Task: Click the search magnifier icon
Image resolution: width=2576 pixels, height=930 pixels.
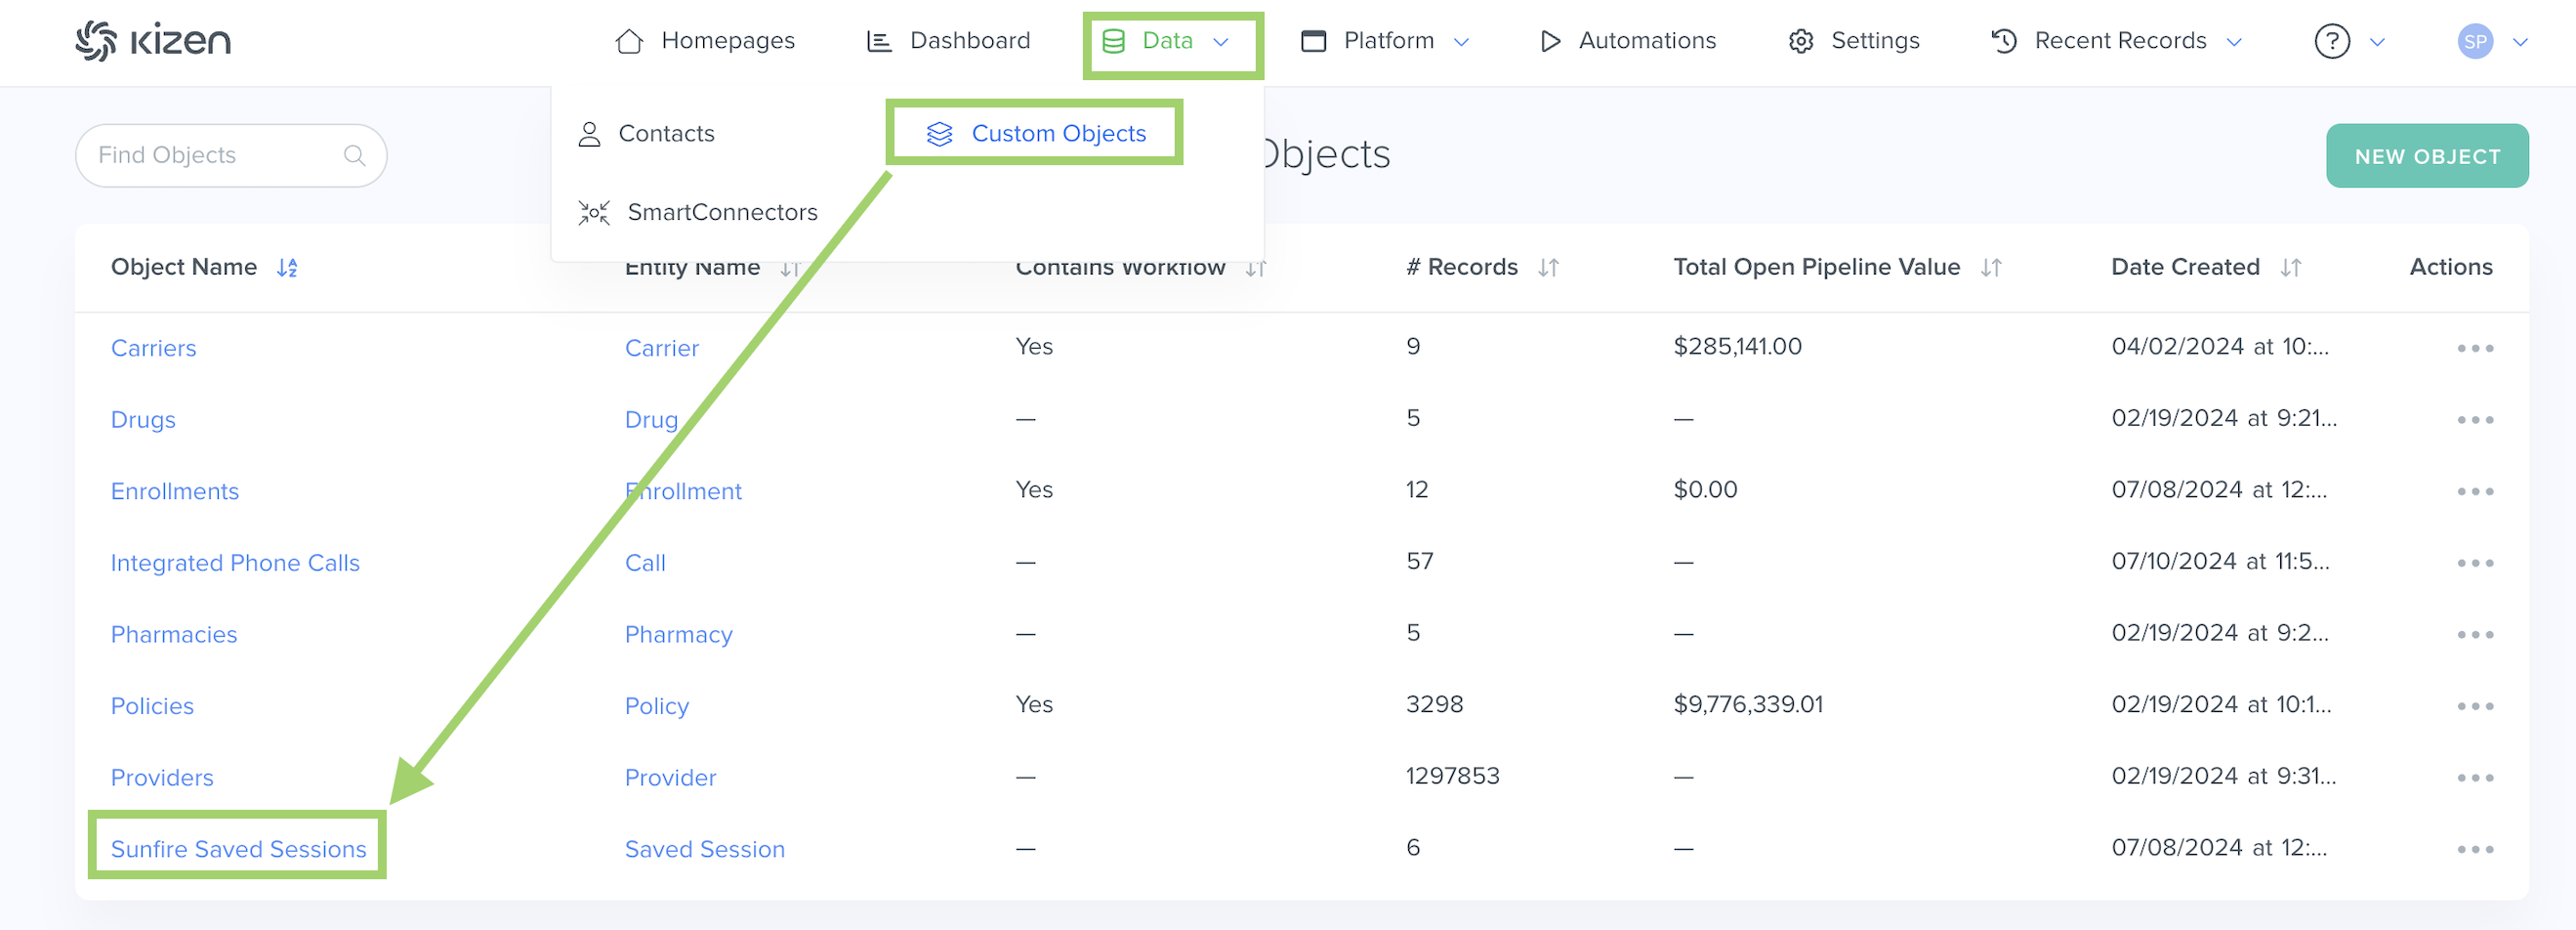Action: tap(354, 155)
